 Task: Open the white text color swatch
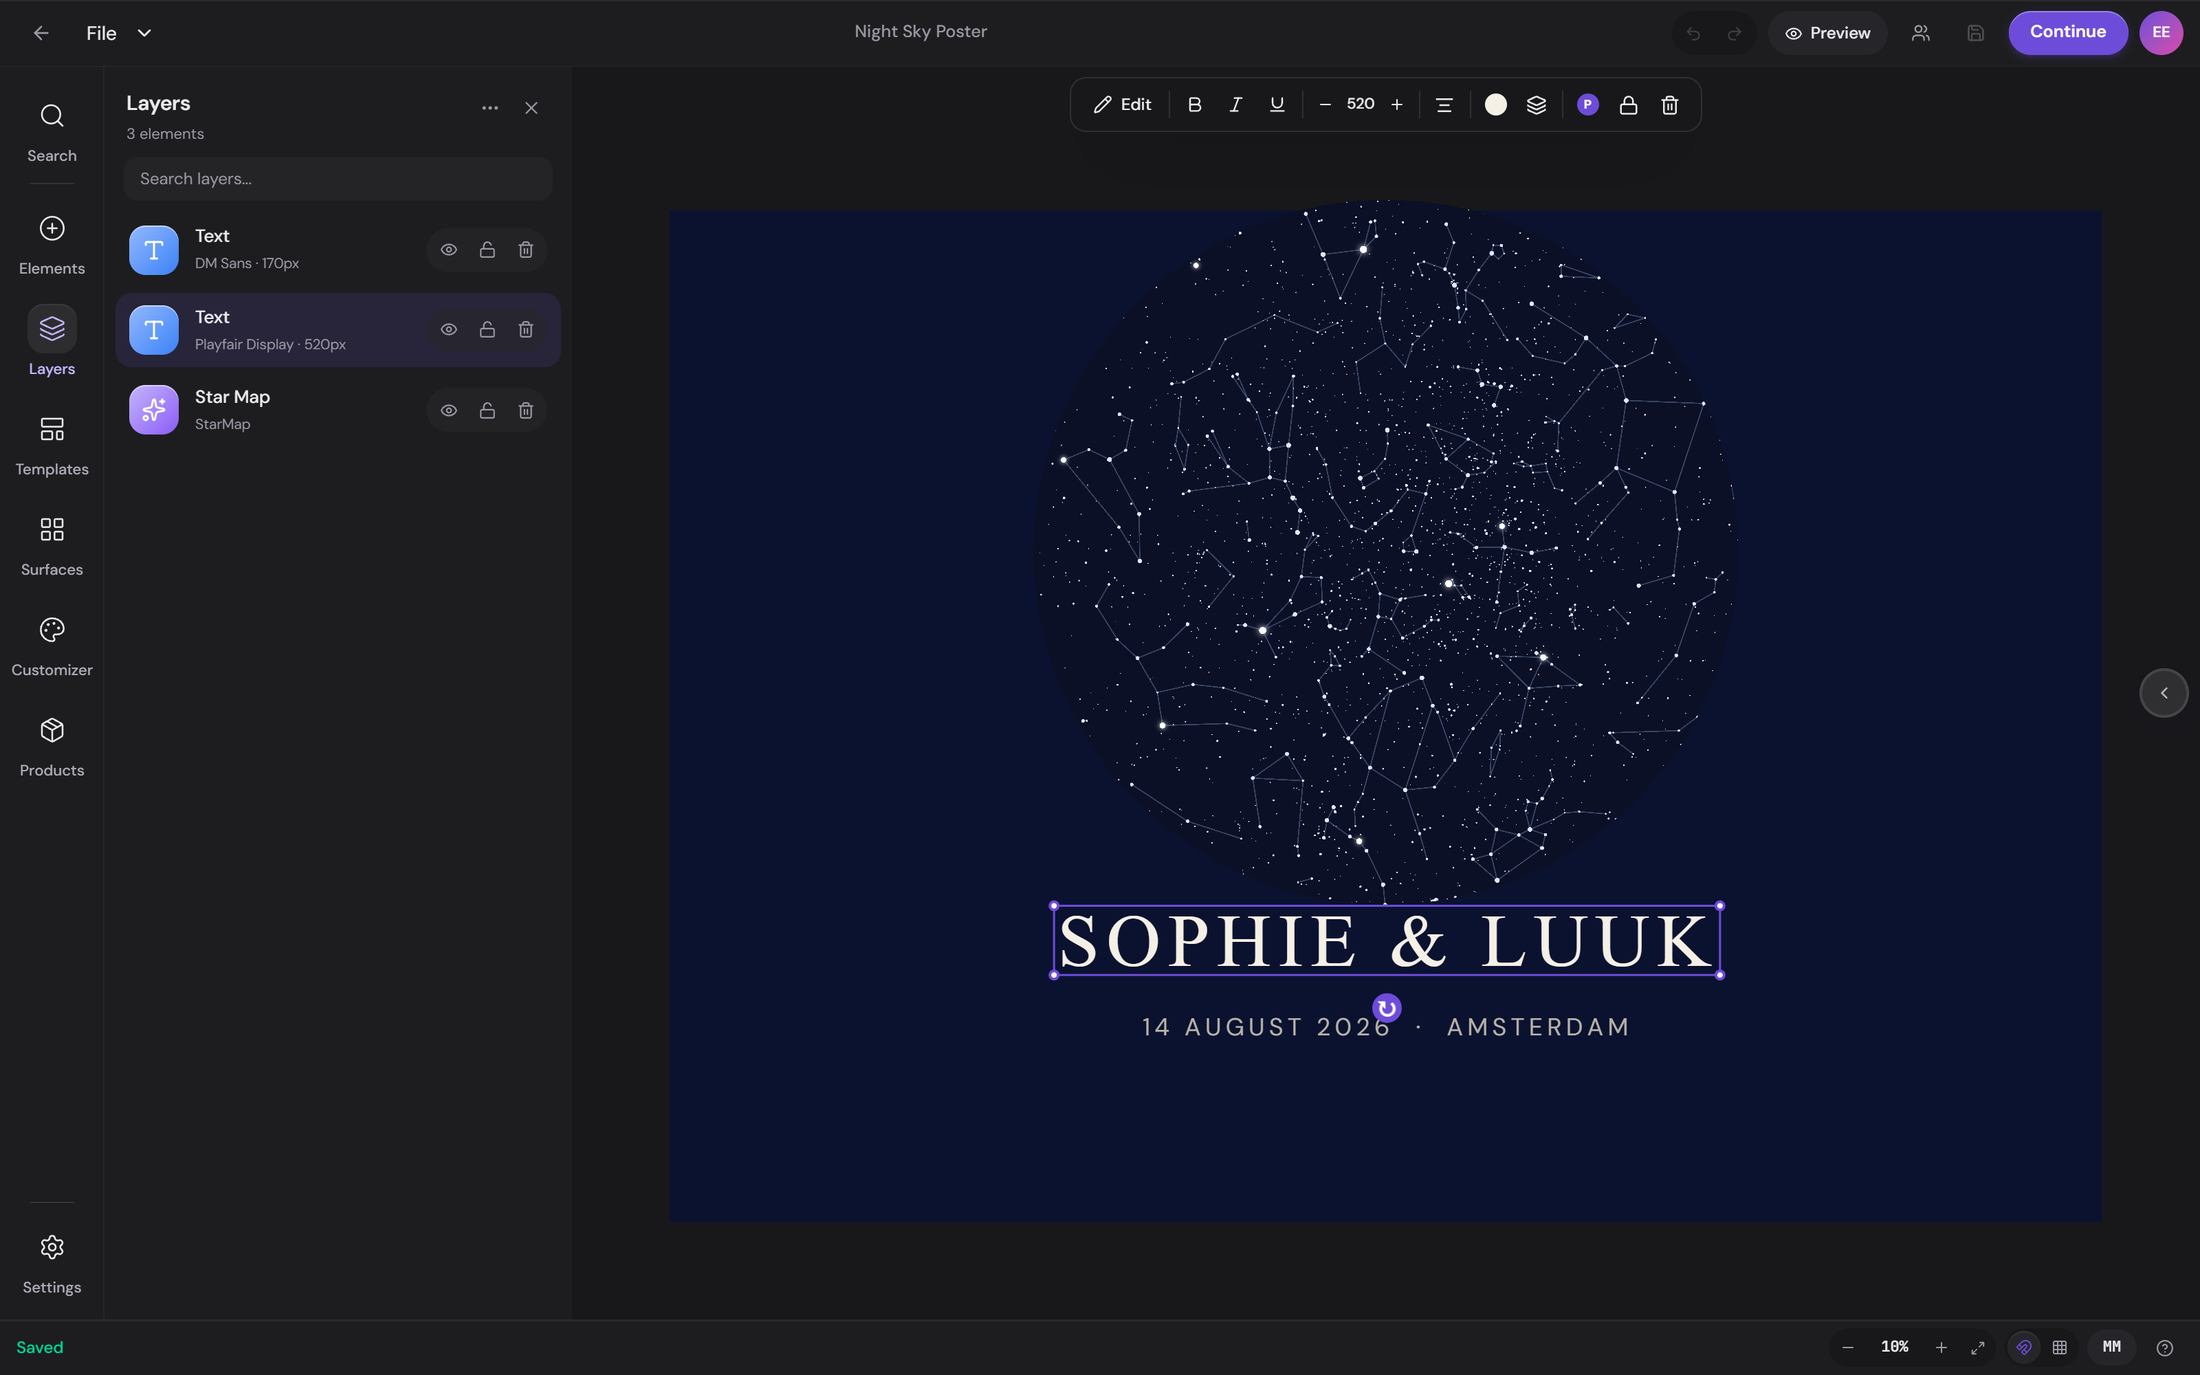pos(1496,105)
